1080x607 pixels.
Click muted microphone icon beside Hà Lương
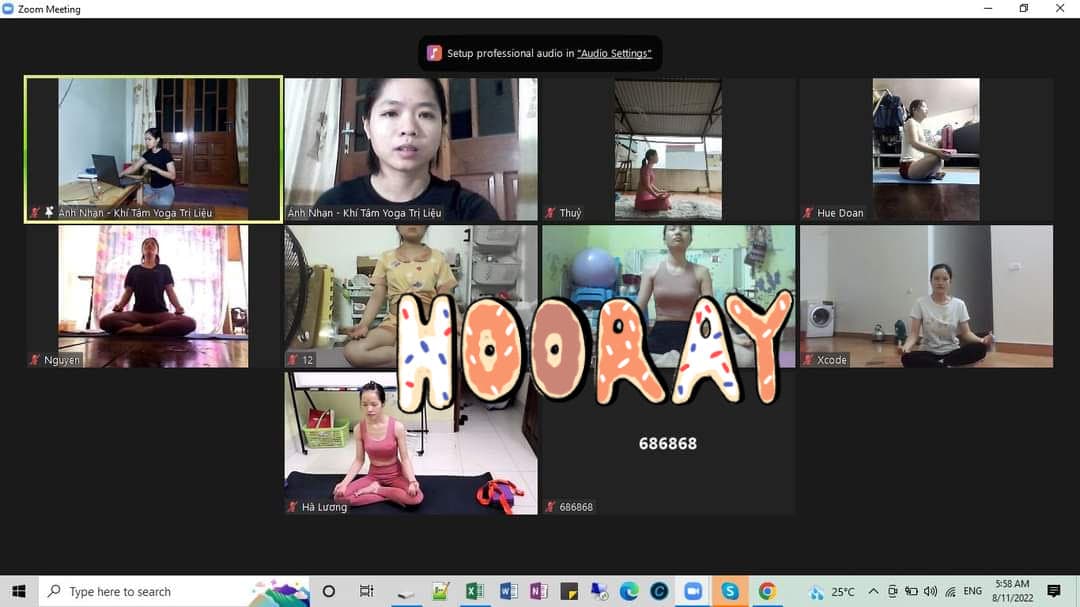point(293,507)
